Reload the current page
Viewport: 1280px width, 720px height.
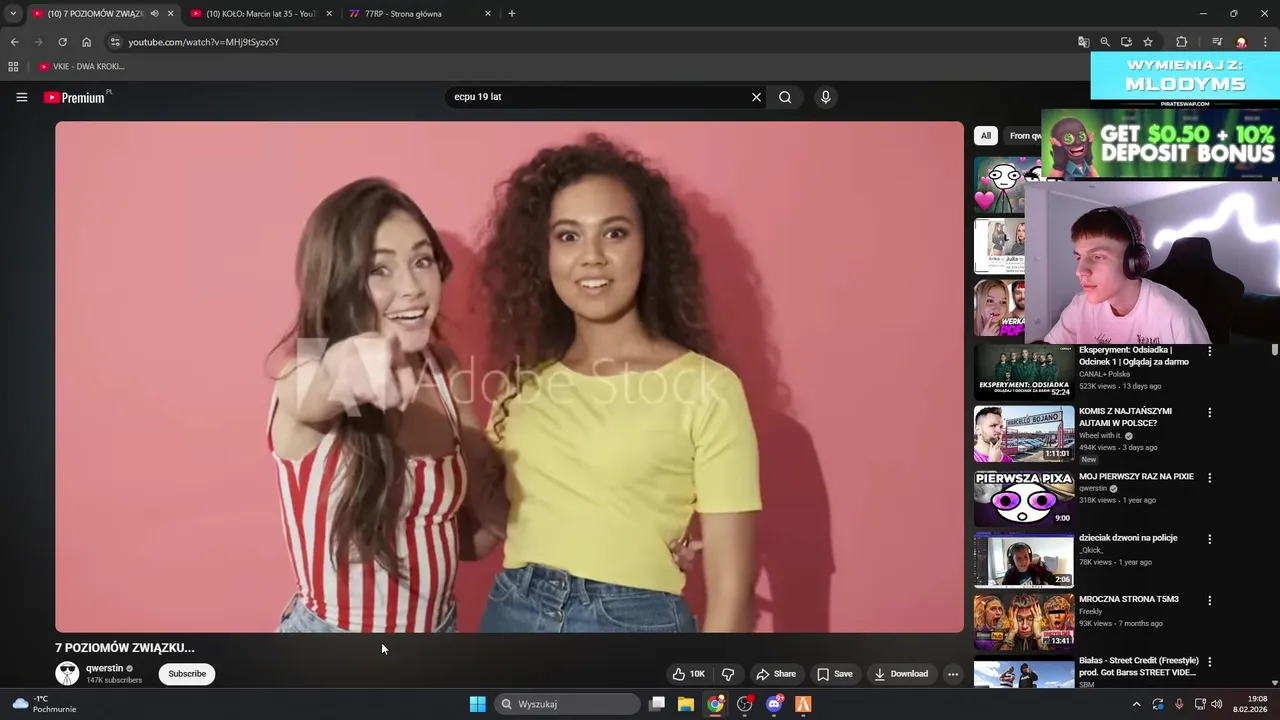click(x=62, y=42)
